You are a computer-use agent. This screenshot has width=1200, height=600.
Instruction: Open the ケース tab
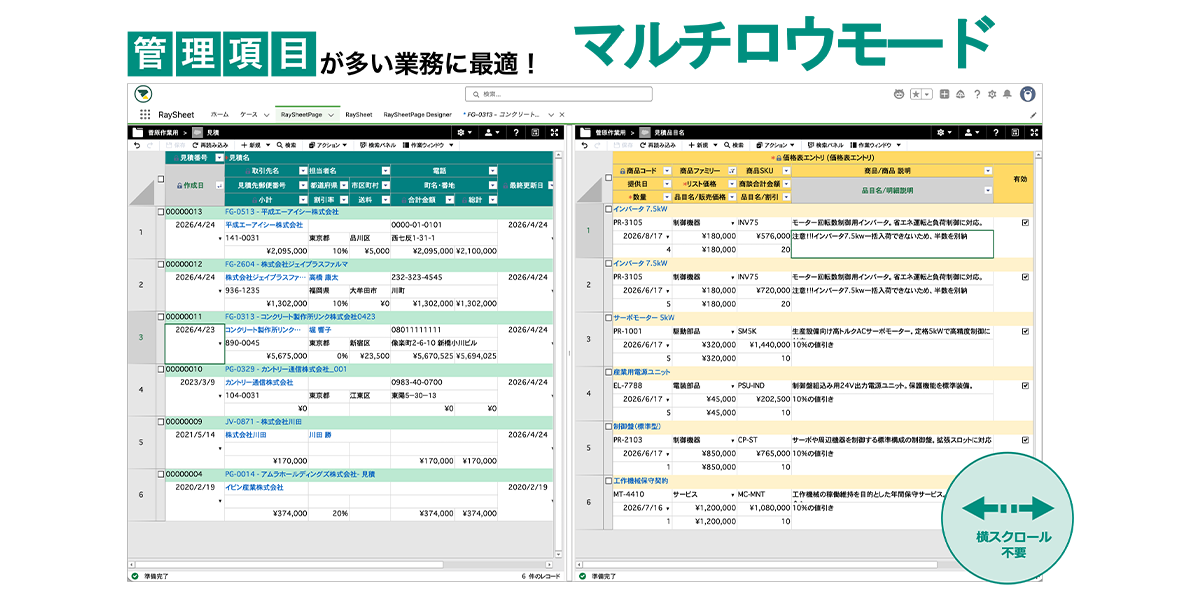tap(250, 115)
